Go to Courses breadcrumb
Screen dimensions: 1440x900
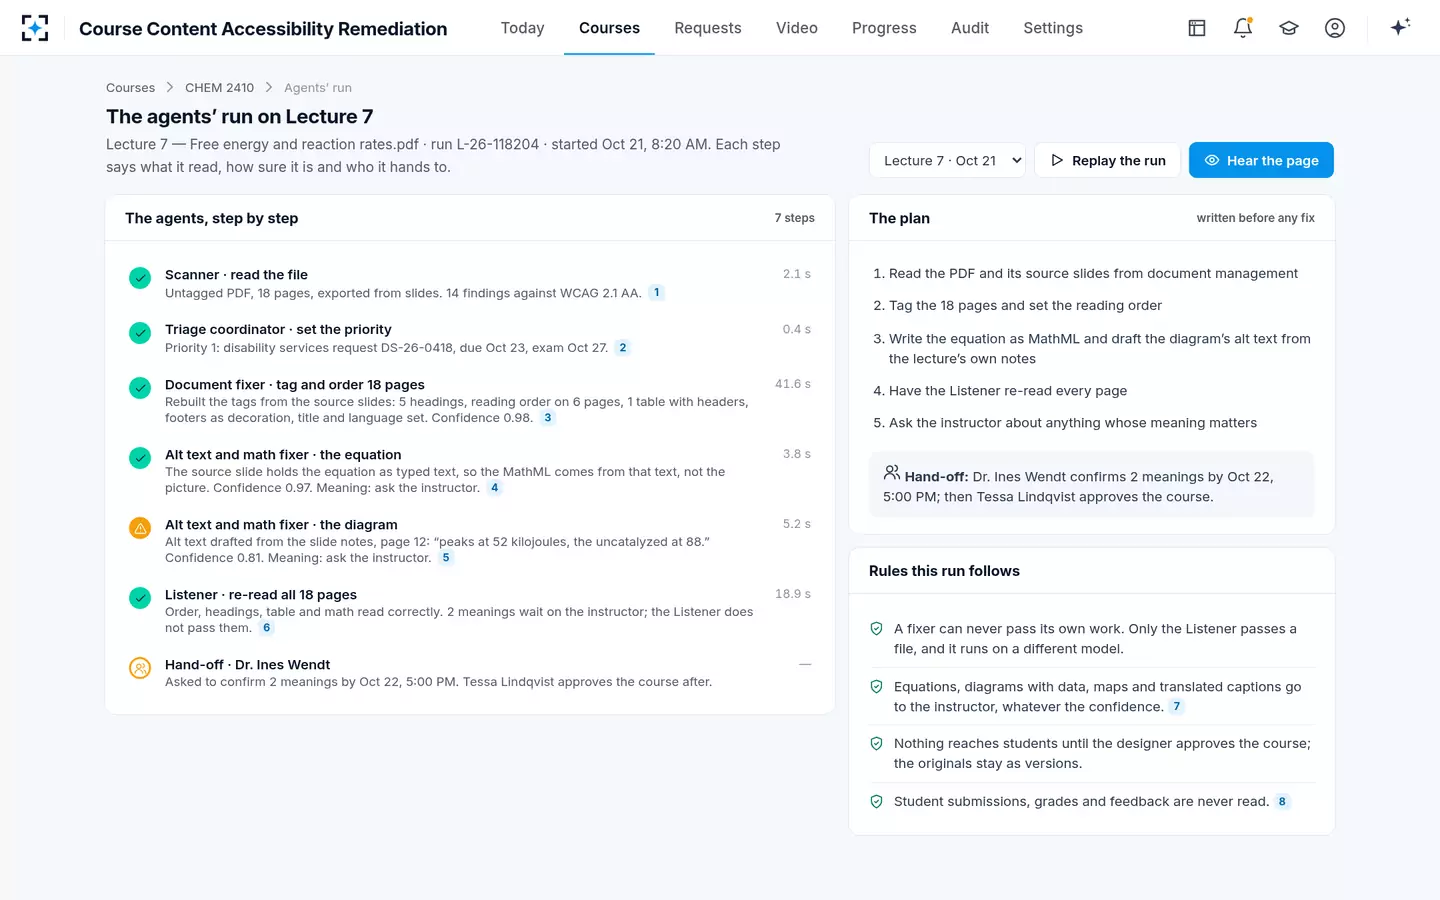(130, 88)
